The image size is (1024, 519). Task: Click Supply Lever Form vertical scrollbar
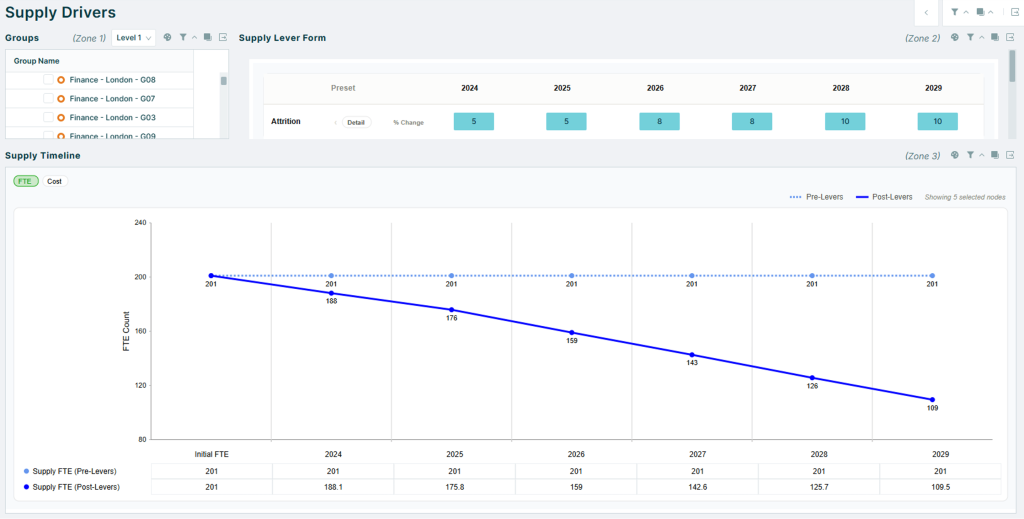pos(1012,65)
